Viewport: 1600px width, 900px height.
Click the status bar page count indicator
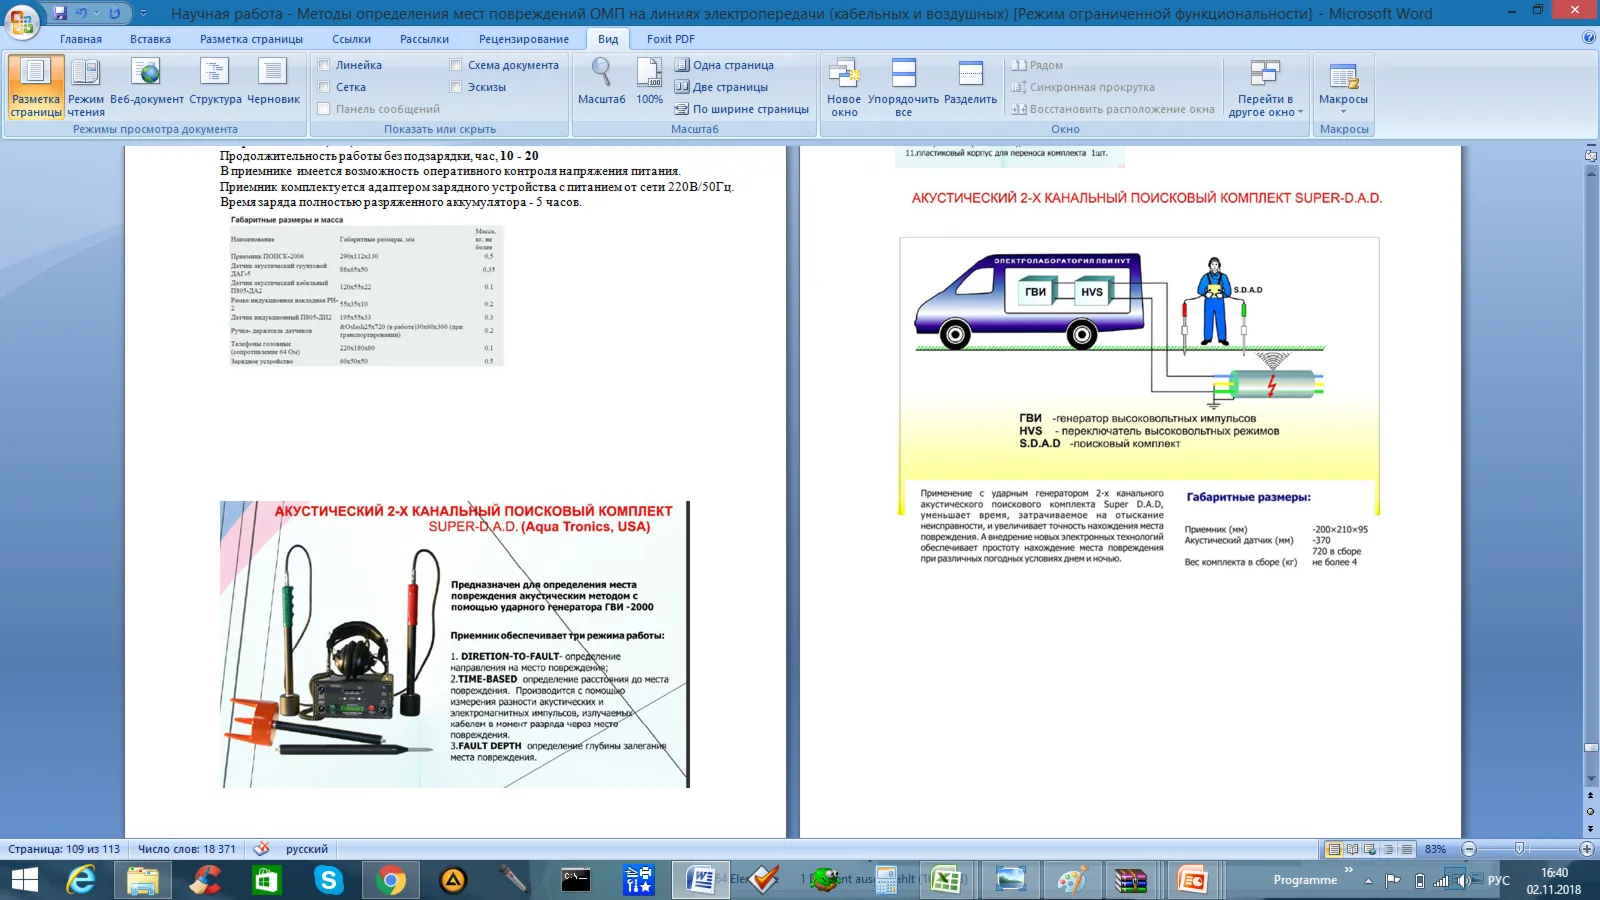(x=64, y=849)
